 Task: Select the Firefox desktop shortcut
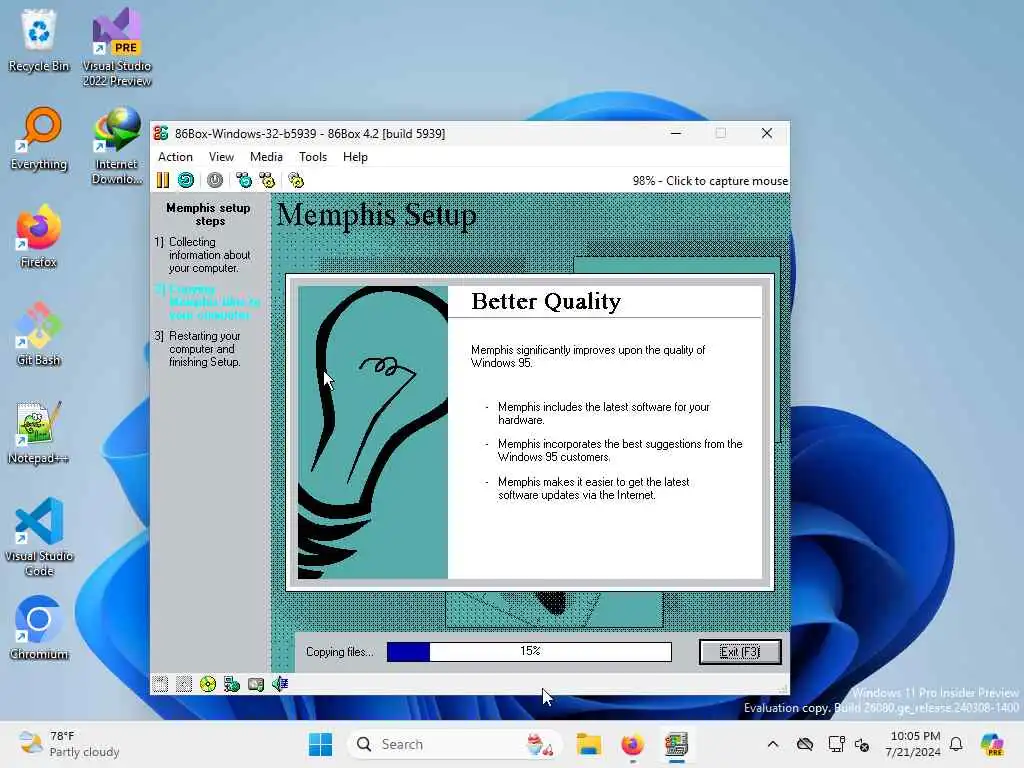pos(39,236)
